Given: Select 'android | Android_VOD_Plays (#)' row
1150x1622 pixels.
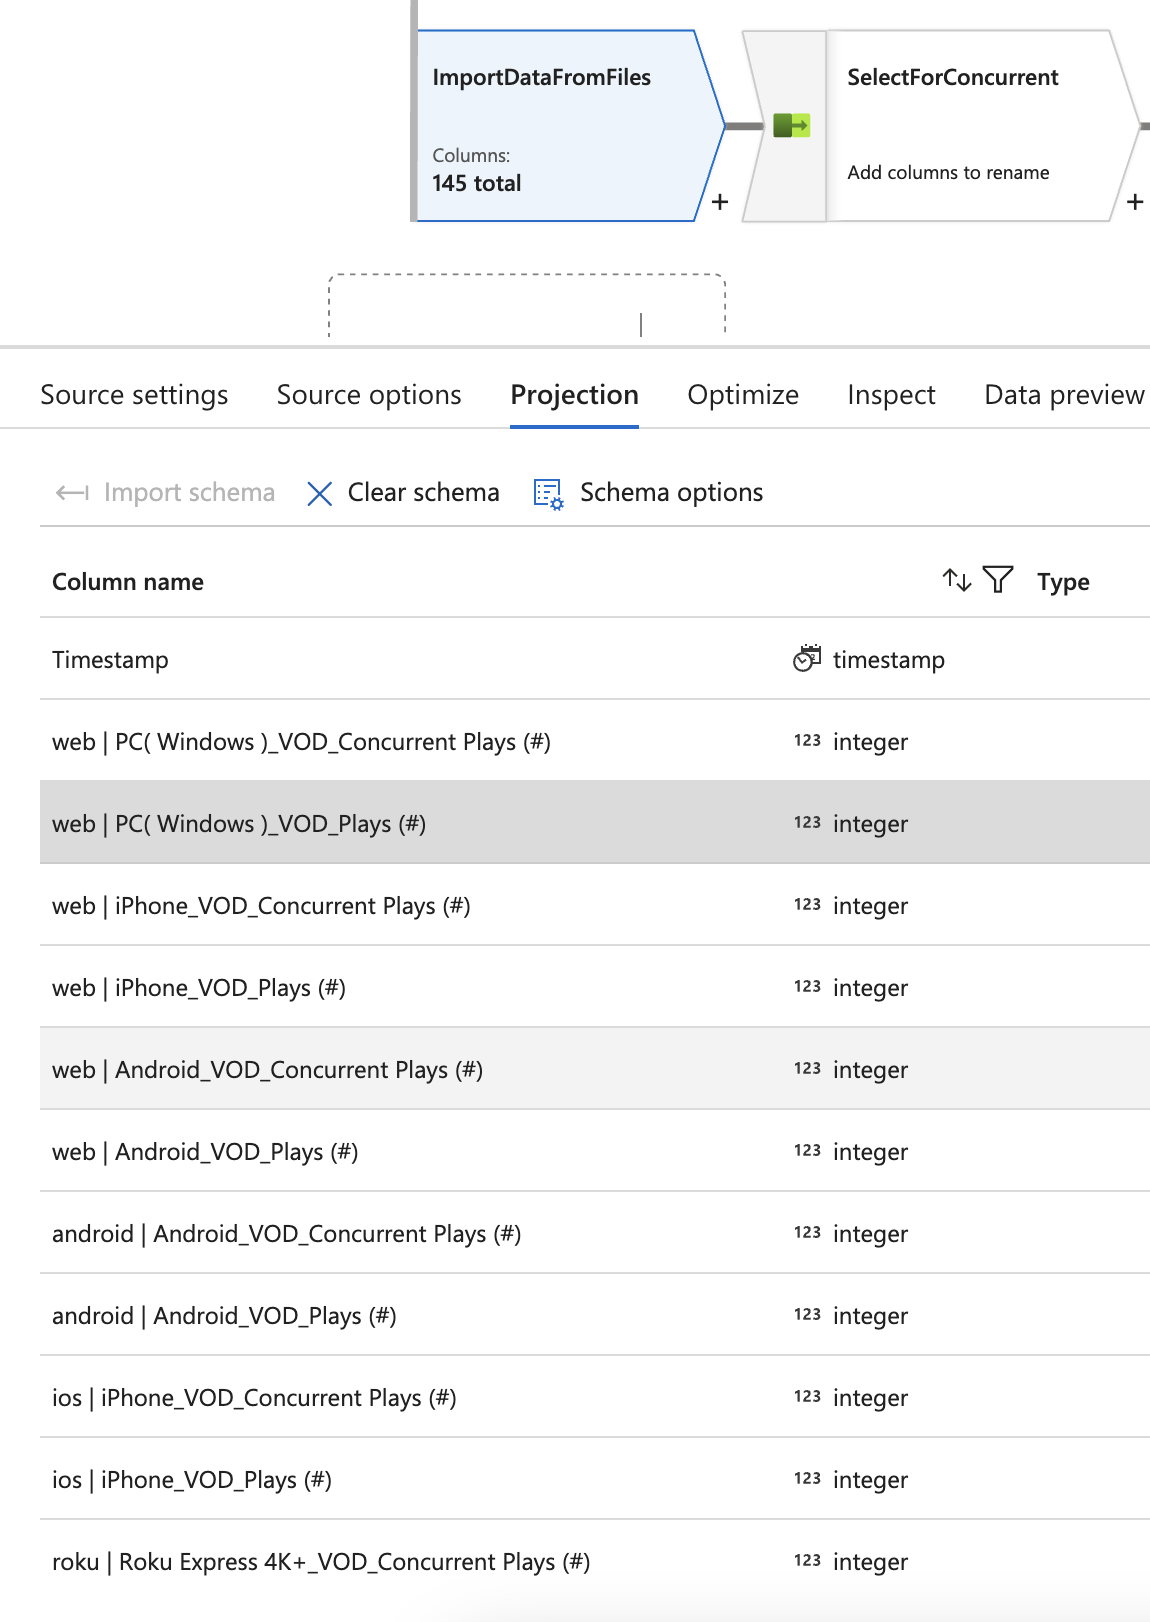Looking at the screenshot, I should coord(595,1315).
